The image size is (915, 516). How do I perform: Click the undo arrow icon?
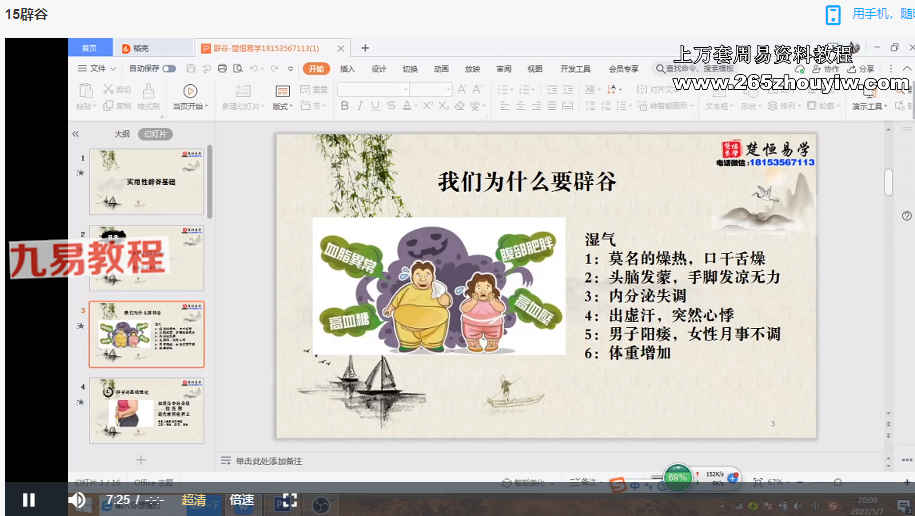point(253,68)
